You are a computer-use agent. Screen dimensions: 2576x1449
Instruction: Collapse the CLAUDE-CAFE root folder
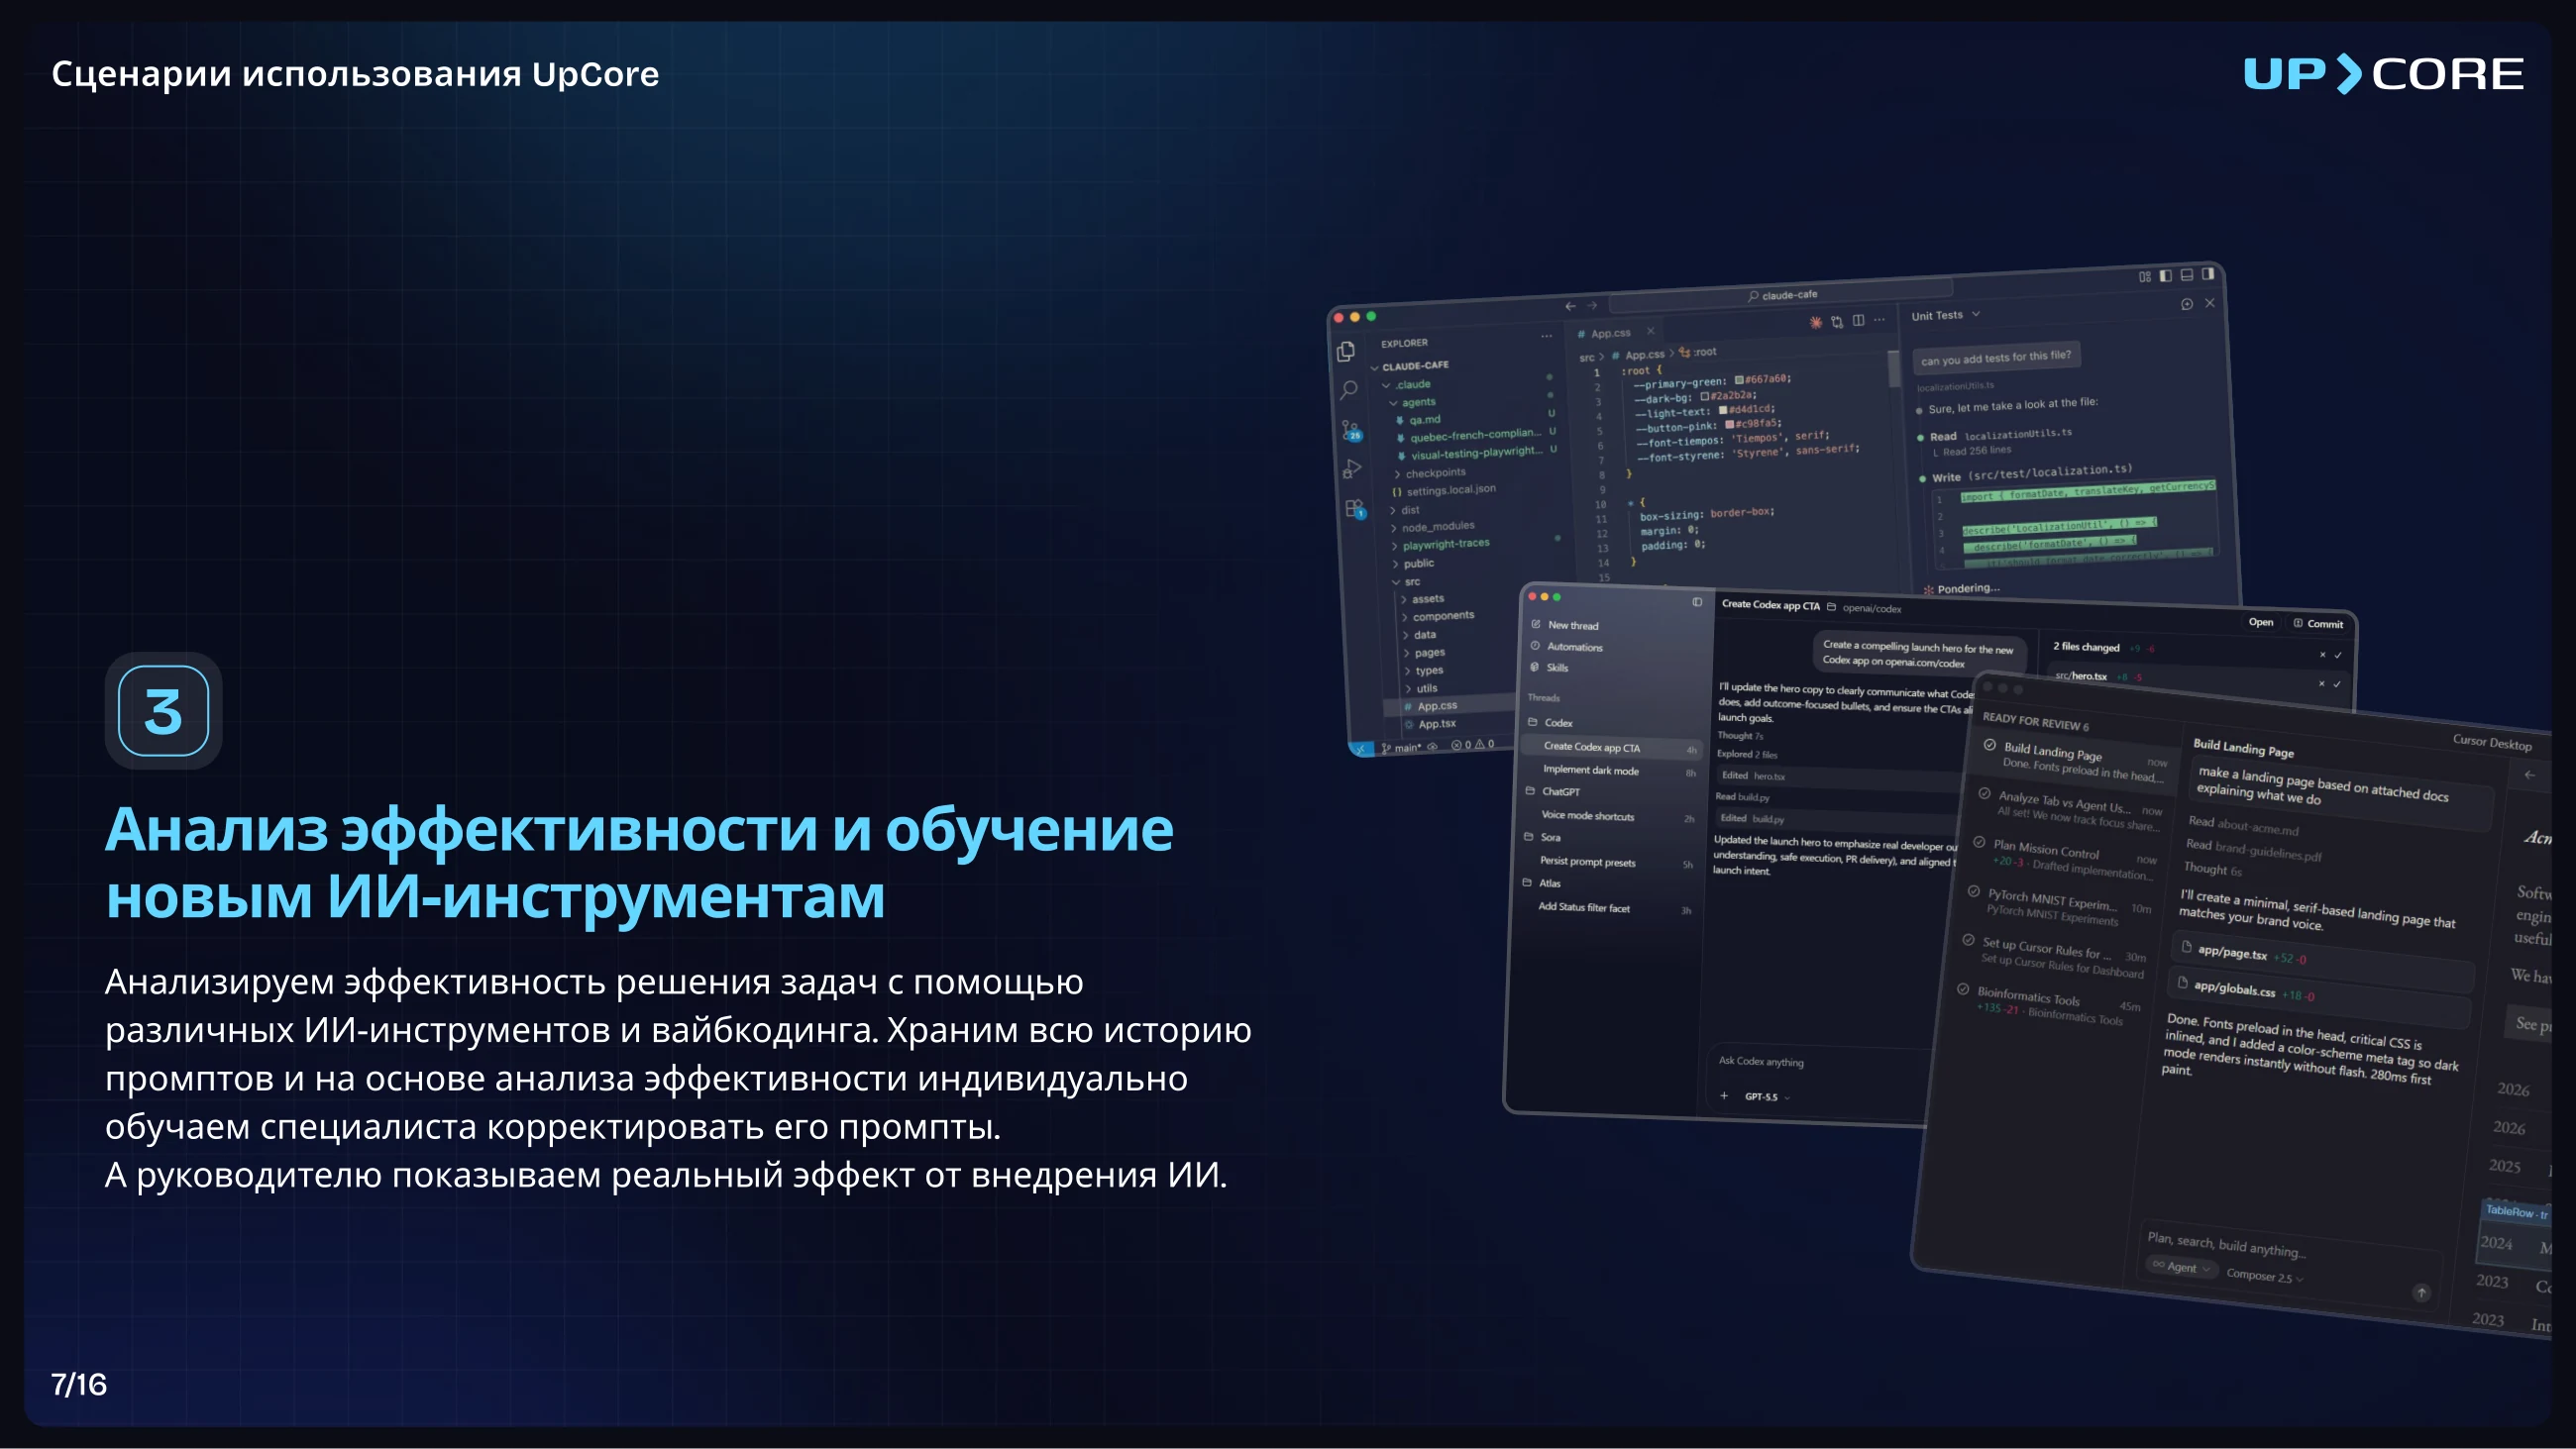[1374, 368]
